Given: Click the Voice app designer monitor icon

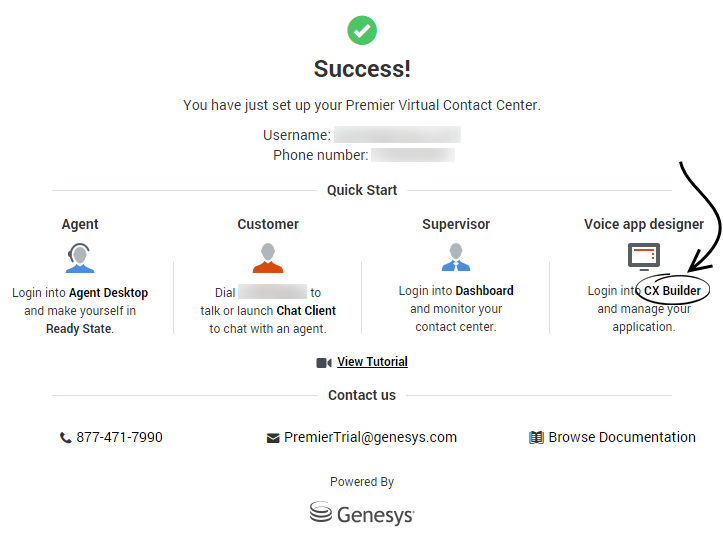Looking at the screenshot, I should click(x=643, y=257).
